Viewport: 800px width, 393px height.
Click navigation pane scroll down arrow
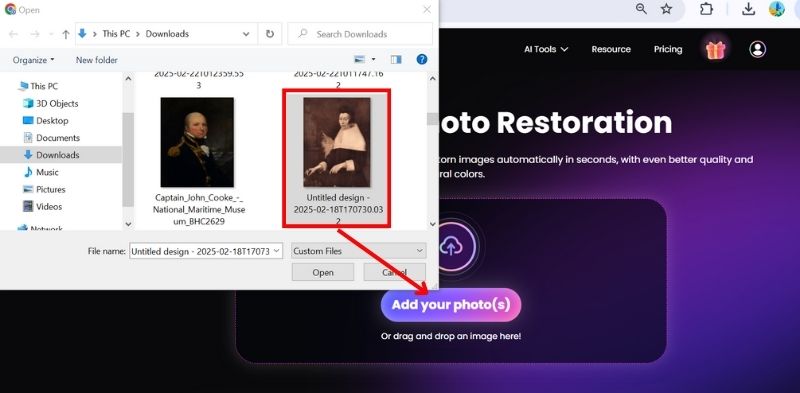pos(128,224)
